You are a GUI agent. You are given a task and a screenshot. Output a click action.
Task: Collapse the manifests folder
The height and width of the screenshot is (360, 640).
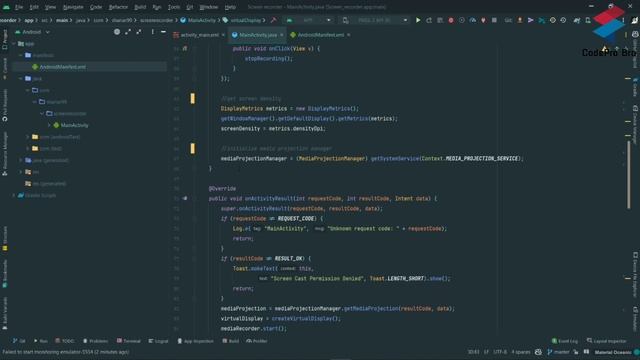tap(21, 55)
